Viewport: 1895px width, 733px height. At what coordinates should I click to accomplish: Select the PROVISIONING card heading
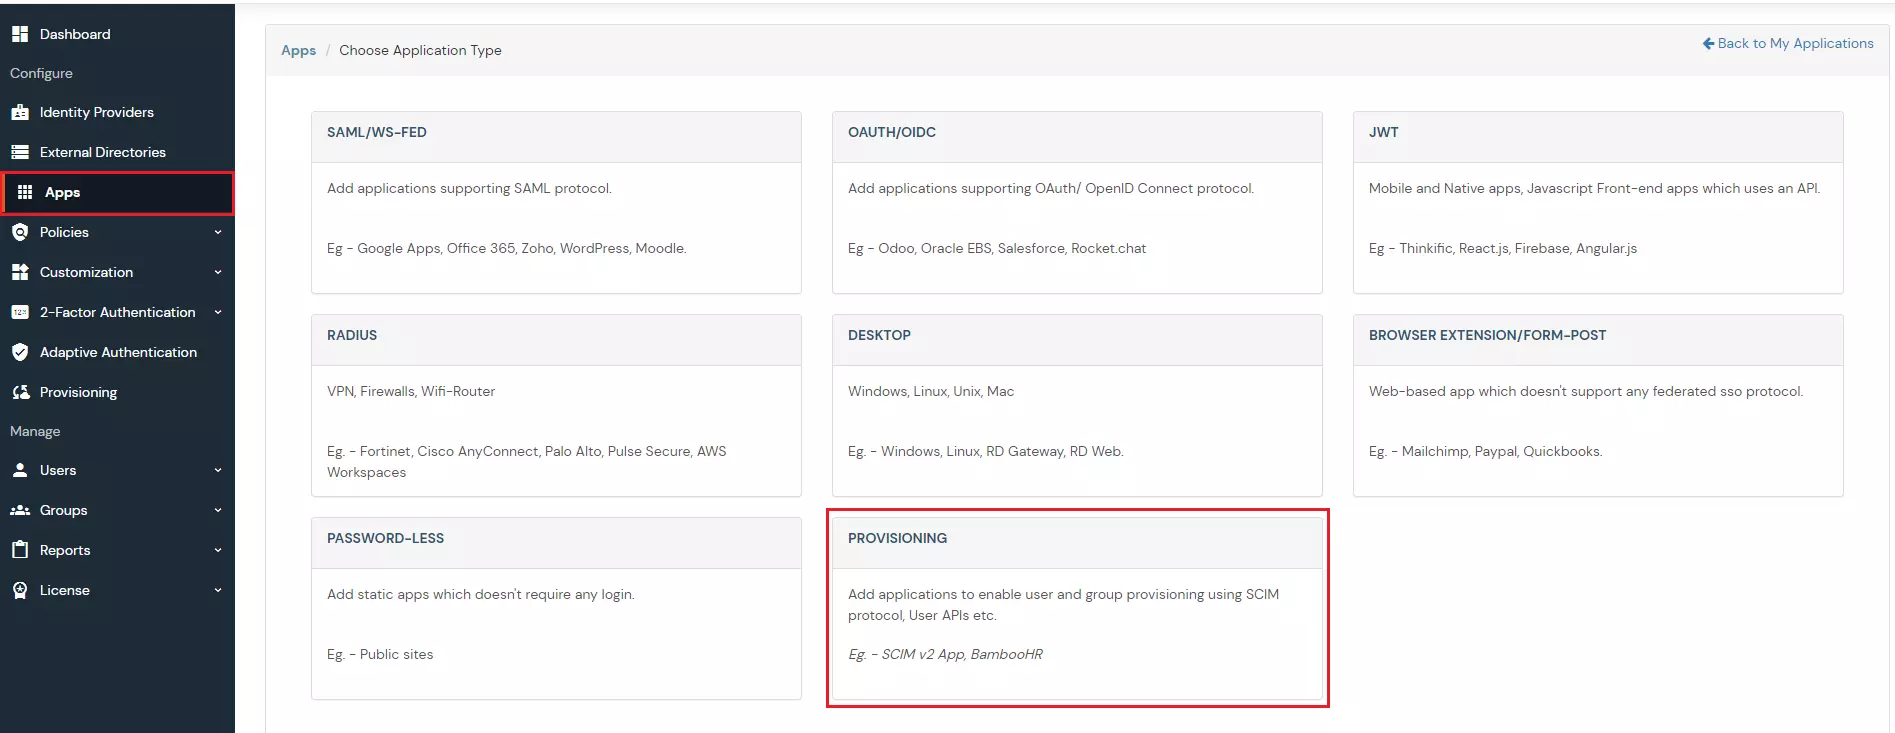[x=897, y=538]
